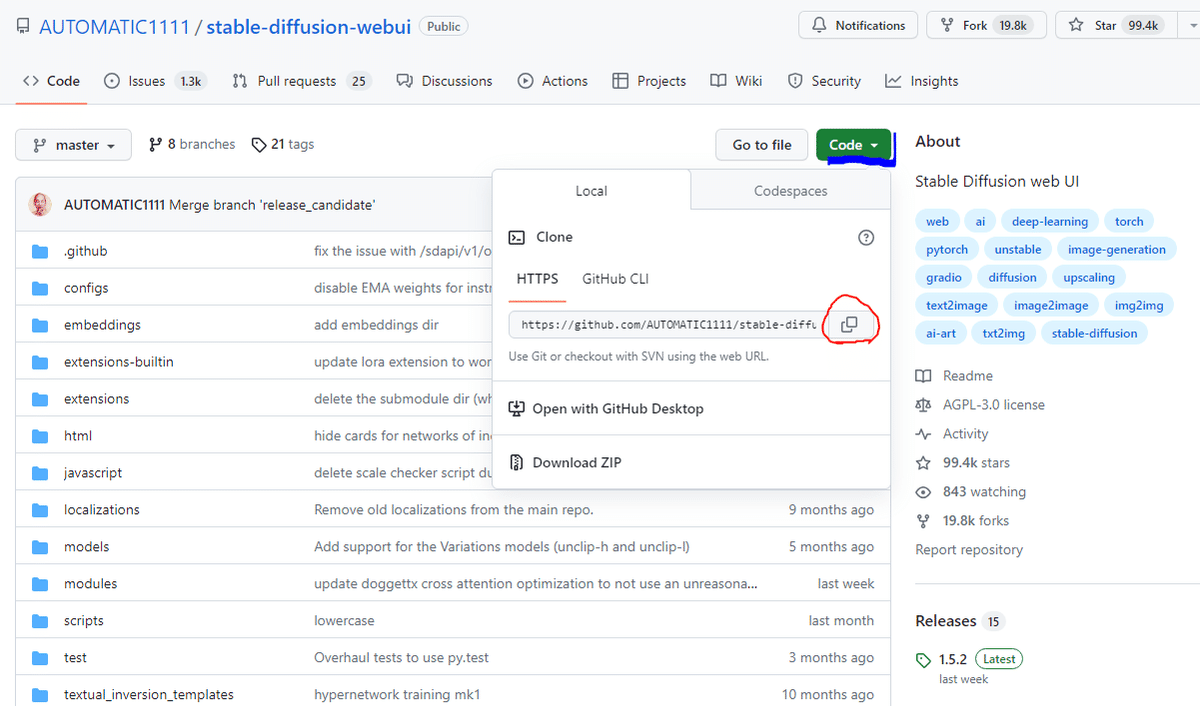Open the Releases heading link
The height and width of the screenshot is (706, 1200).
[959, 621]
